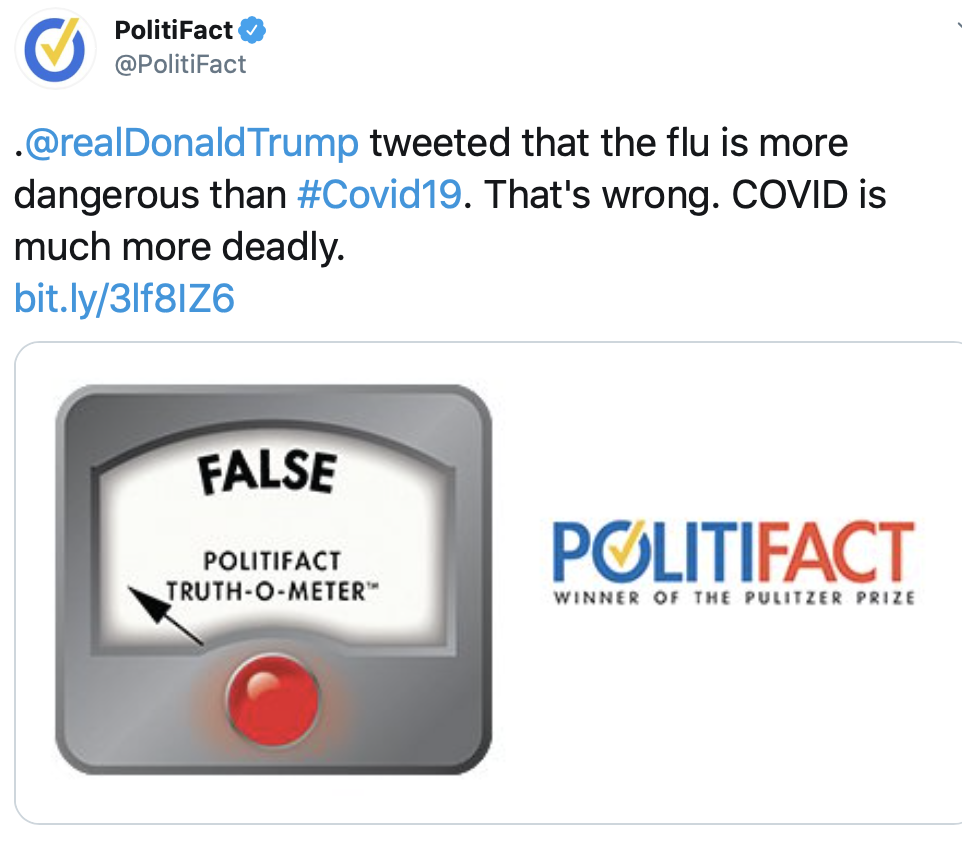Open the @PolitiFact handle link

pyautogui.click(x=181, y=64)
